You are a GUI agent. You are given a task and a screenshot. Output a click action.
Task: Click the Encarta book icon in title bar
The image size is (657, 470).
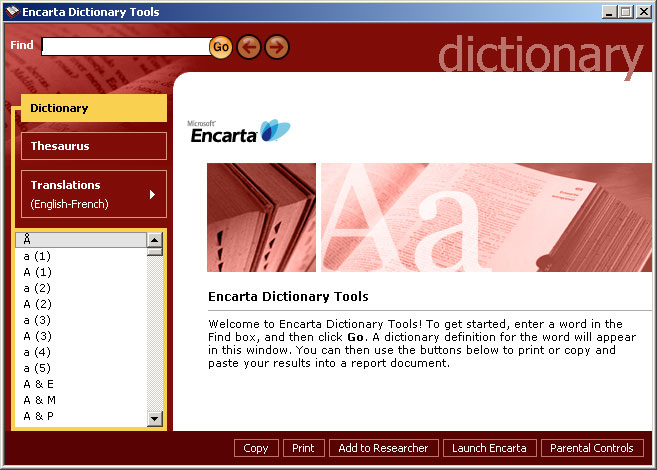(13, 11)
